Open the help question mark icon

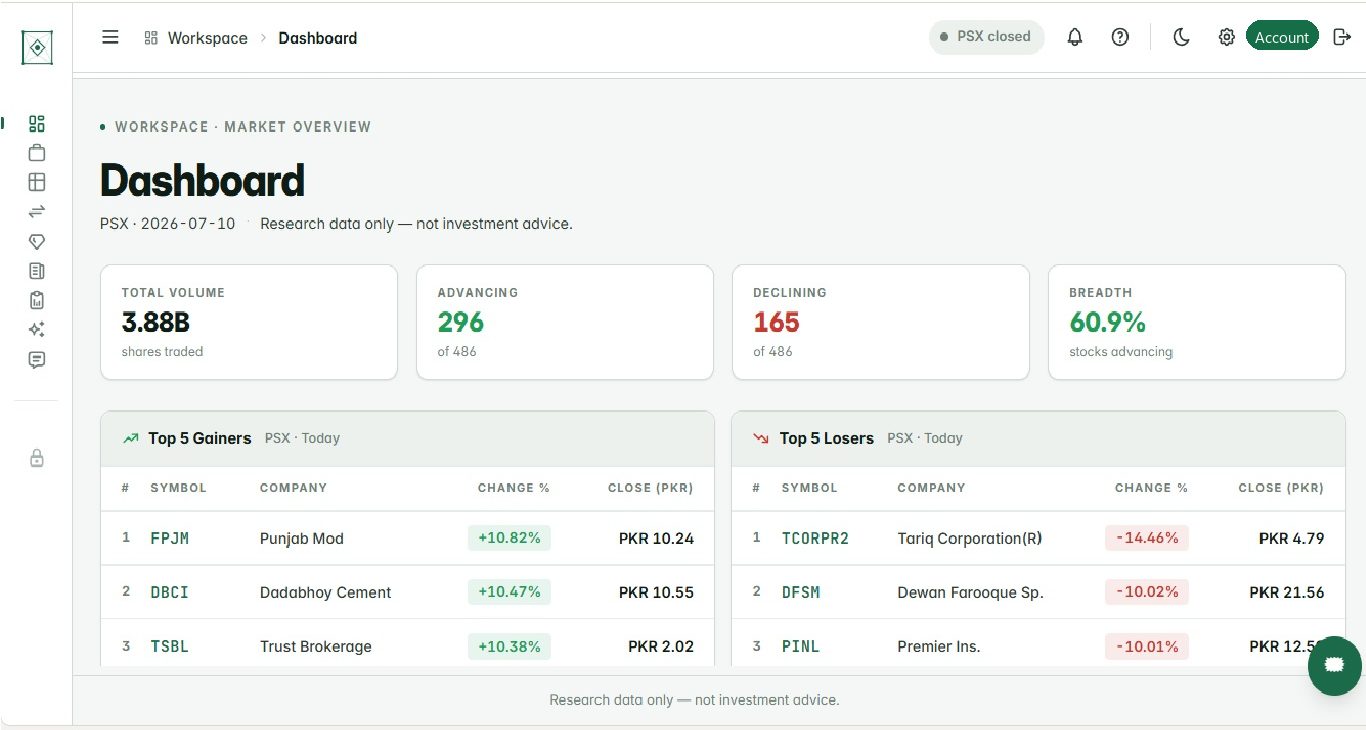click(x=1120, y=37)
